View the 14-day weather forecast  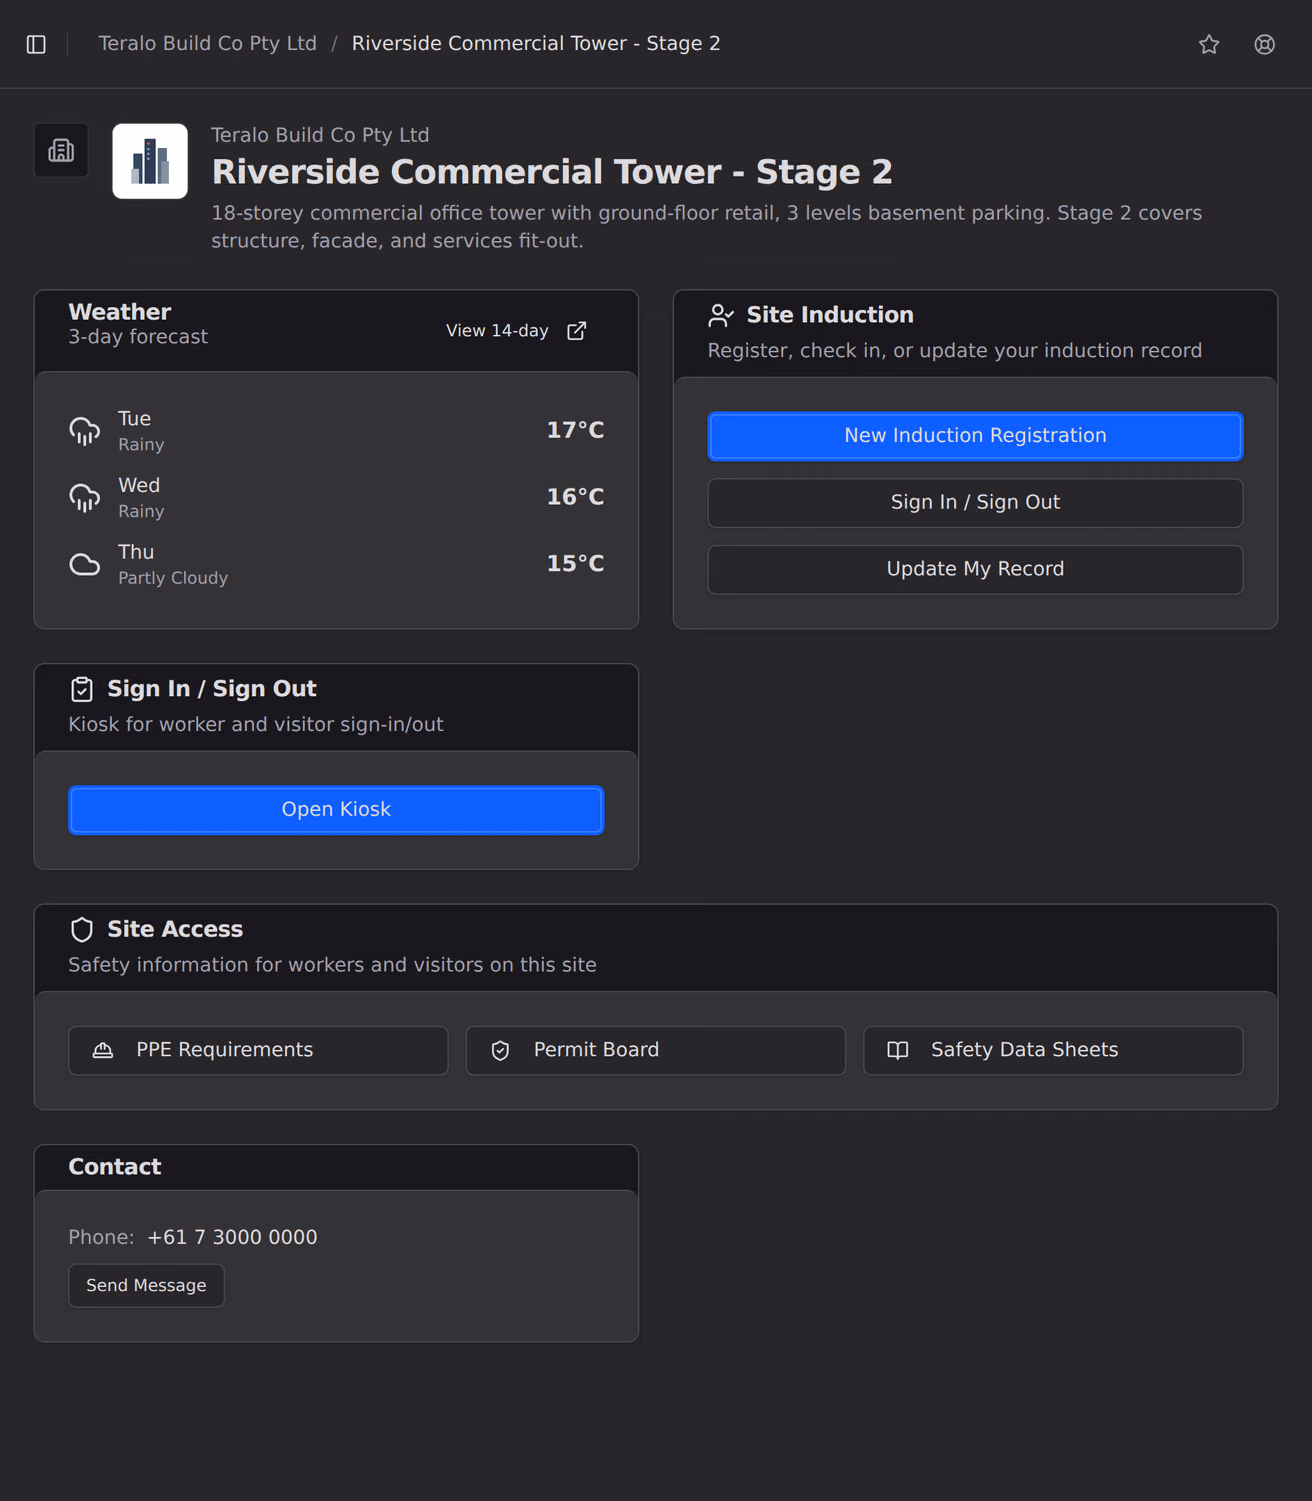pyautogui.click(x=516, y=331)
